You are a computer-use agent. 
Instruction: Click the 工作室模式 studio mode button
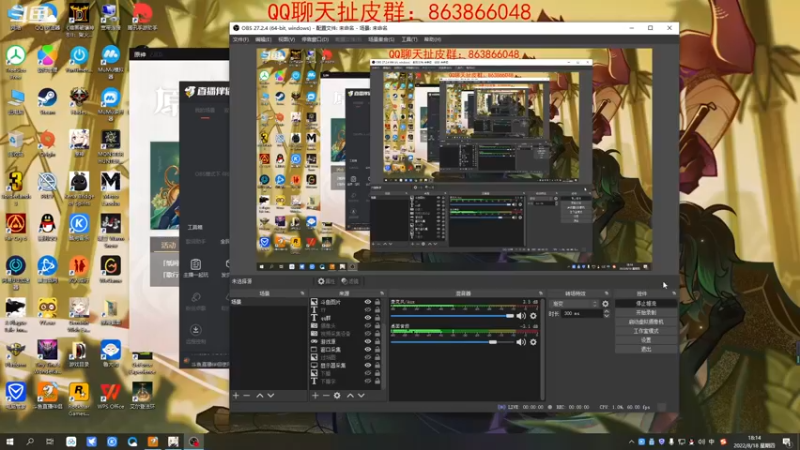(x=646, y=331)
